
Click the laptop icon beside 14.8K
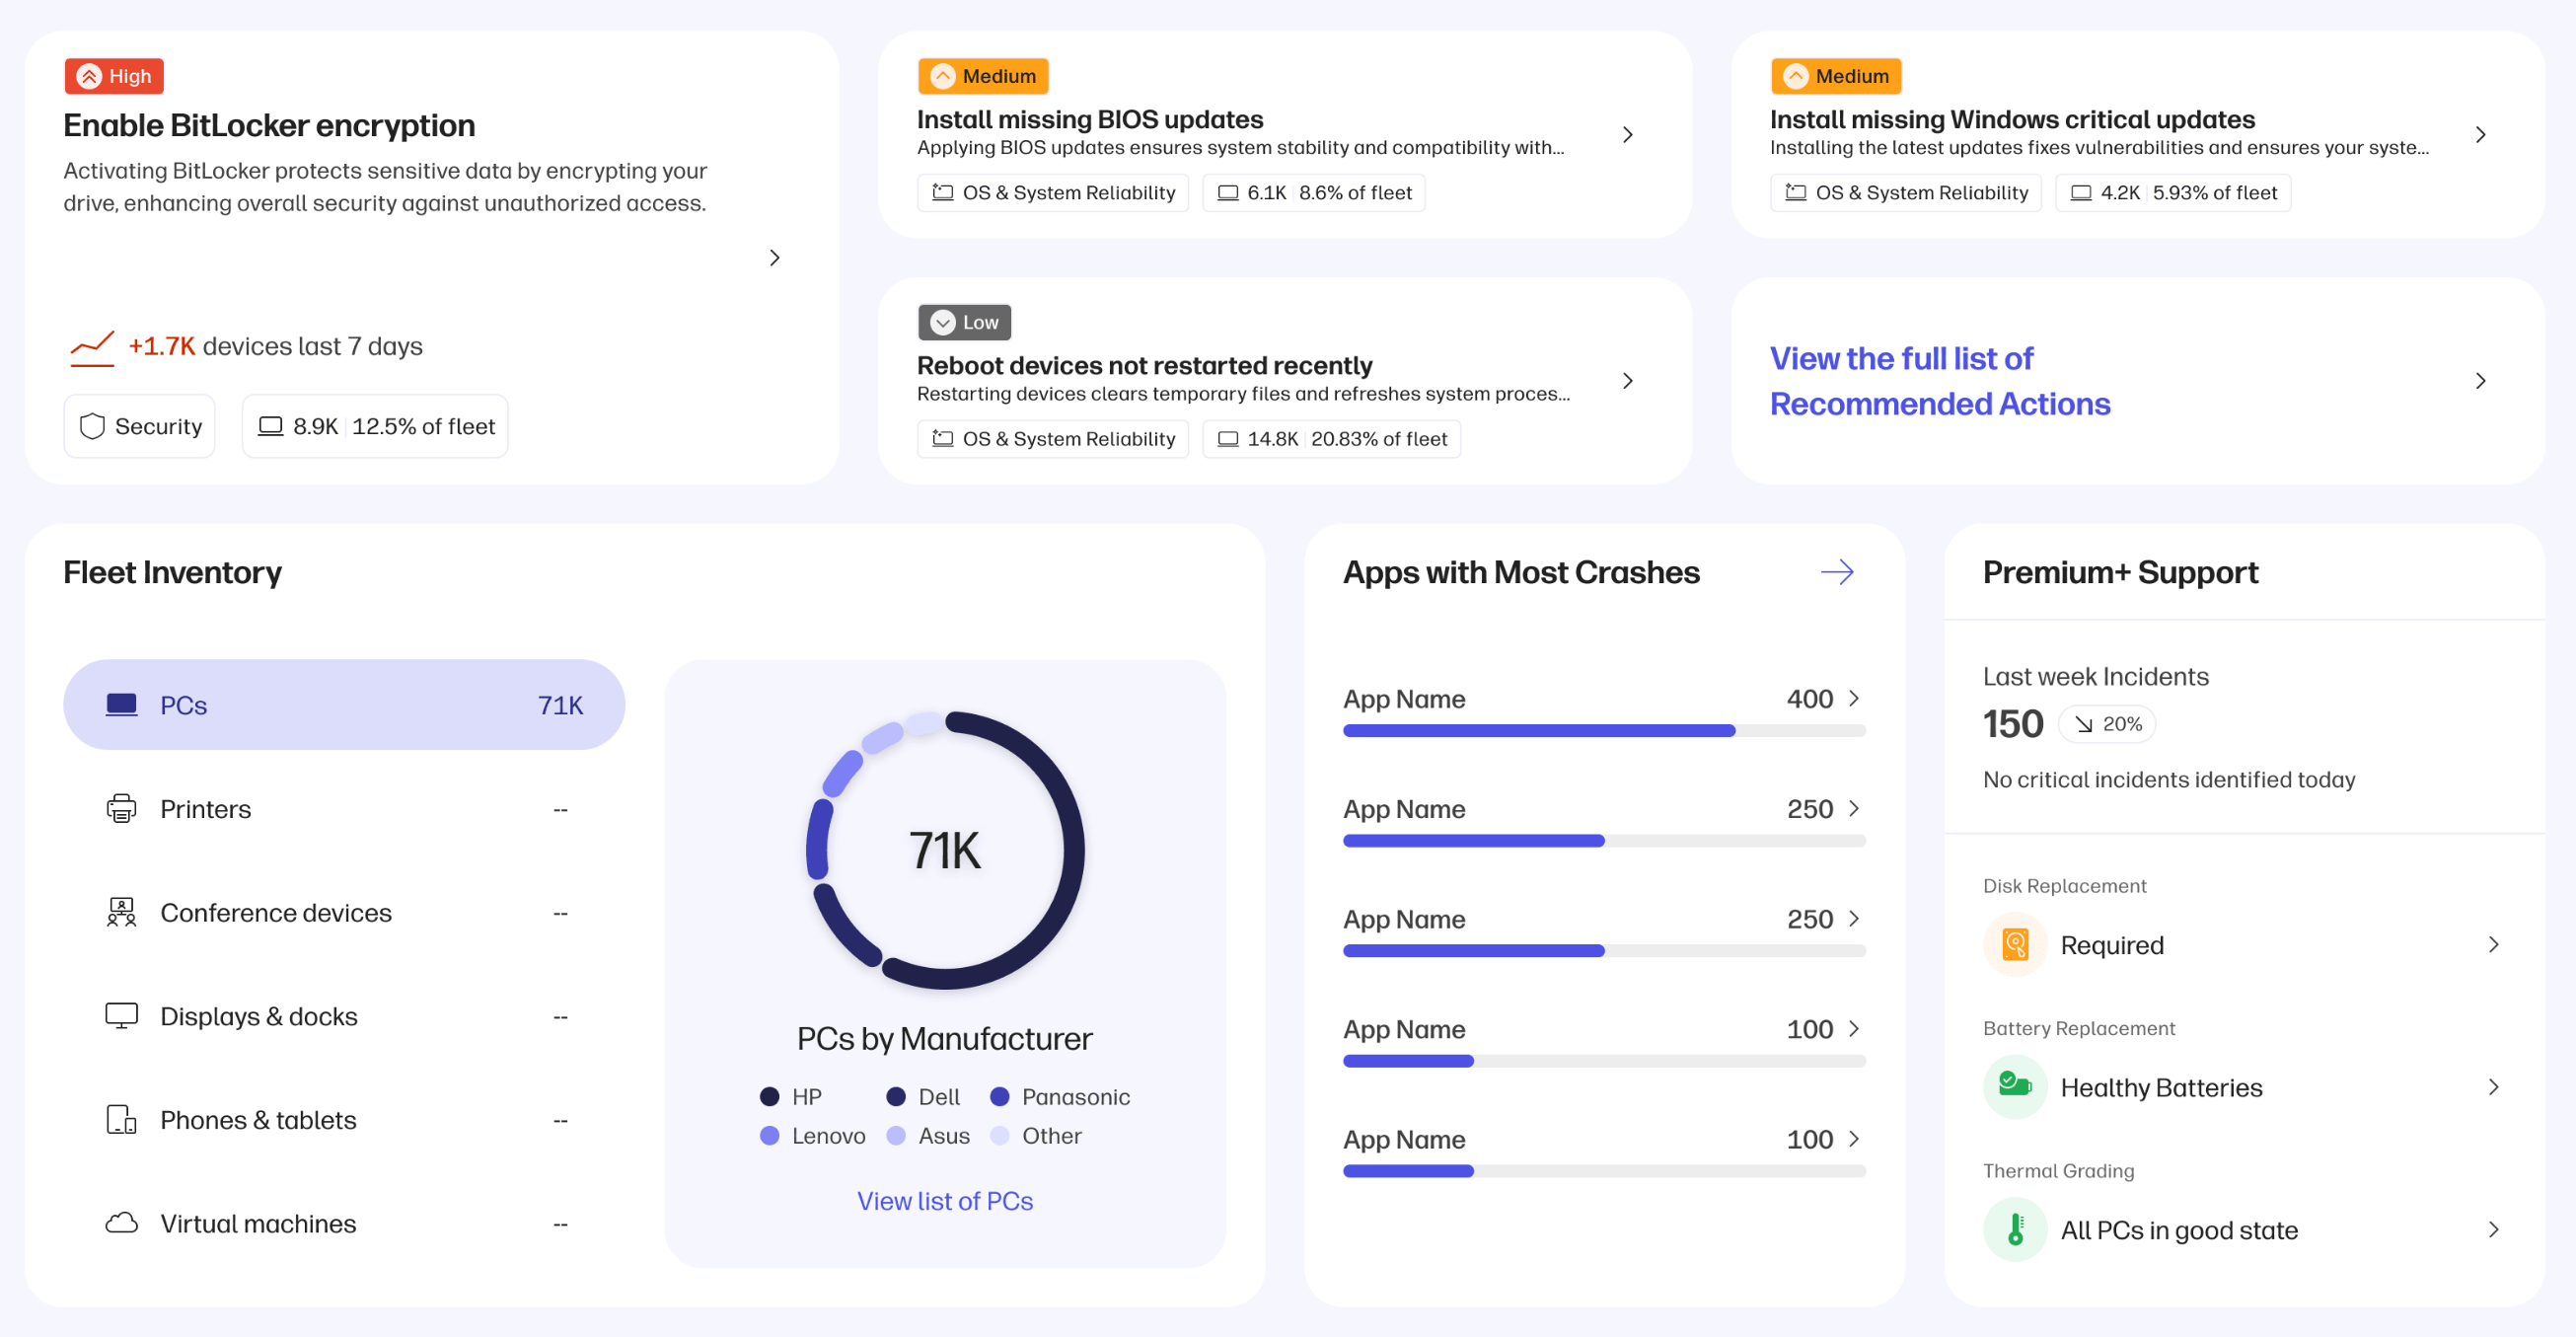tap(1227, 439)
